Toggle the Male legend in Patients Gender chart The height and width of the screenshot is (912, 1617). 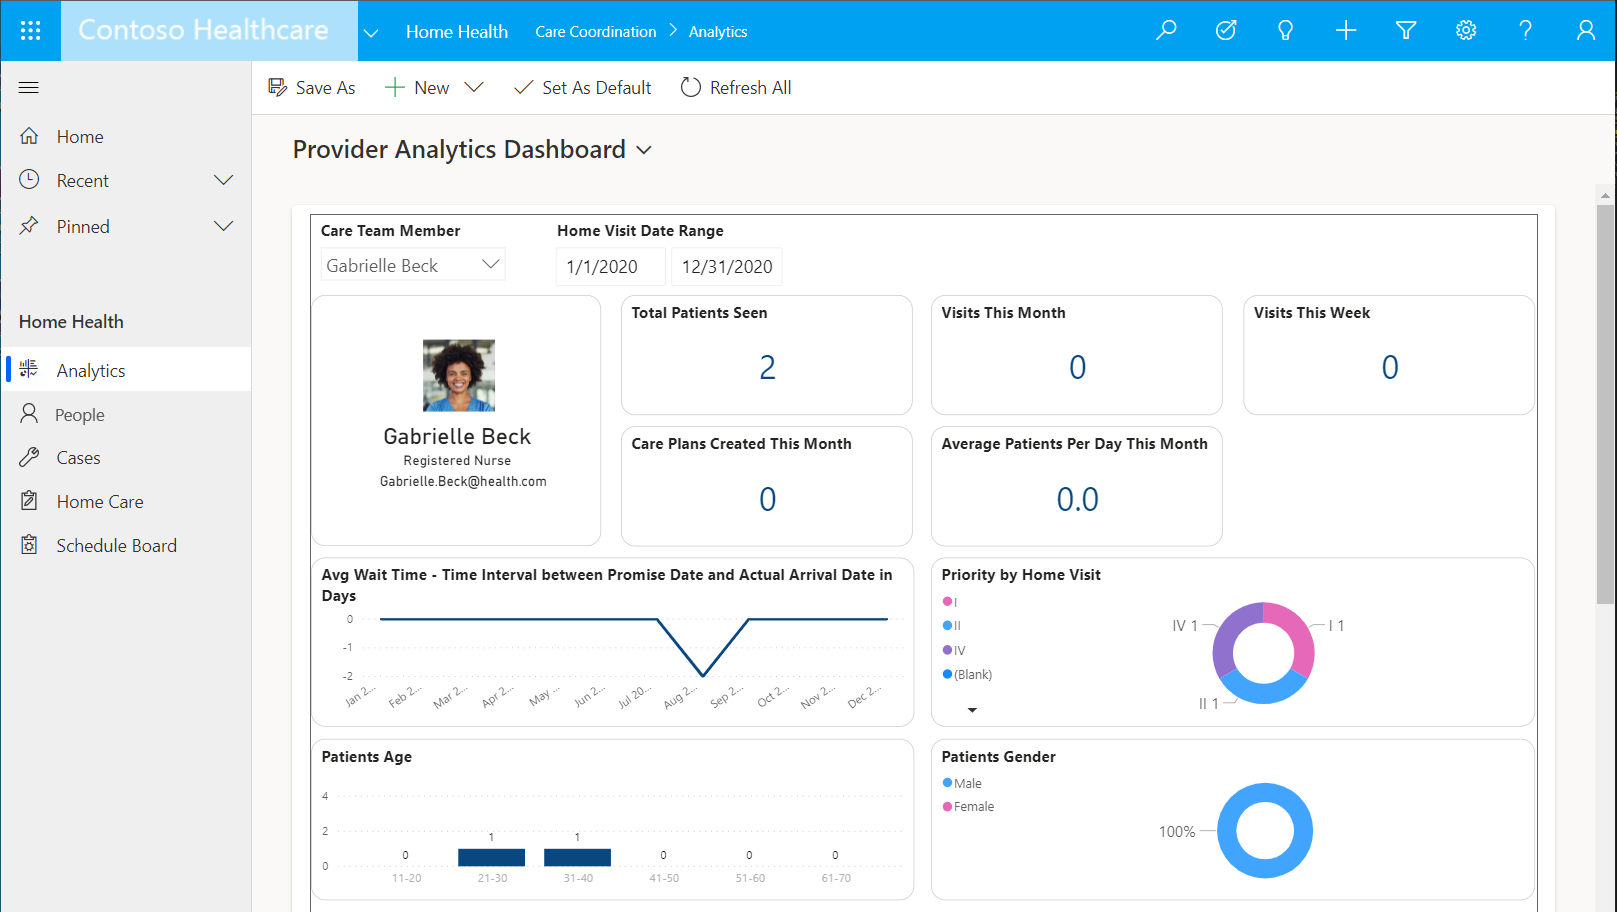click(x=965, y=782)
